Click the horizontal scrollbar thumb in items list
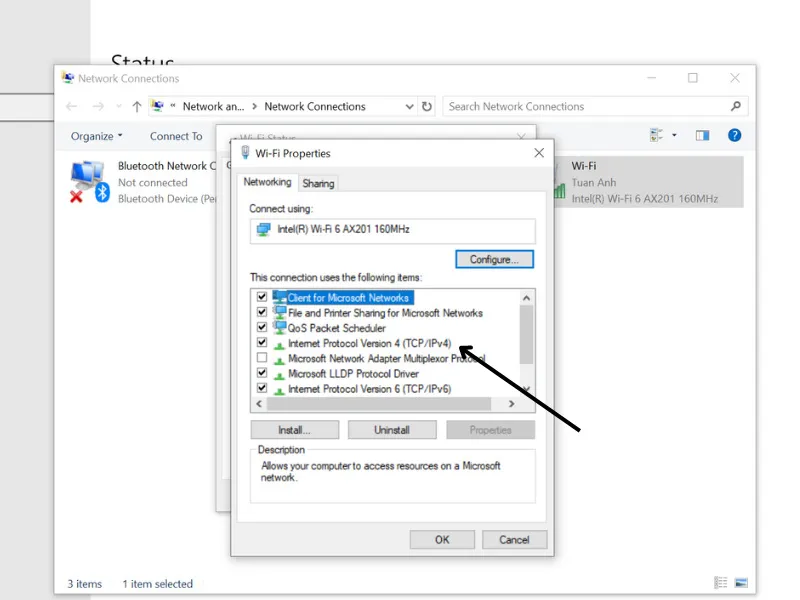This screenshot has width=800, height=600. coord(379,404)
